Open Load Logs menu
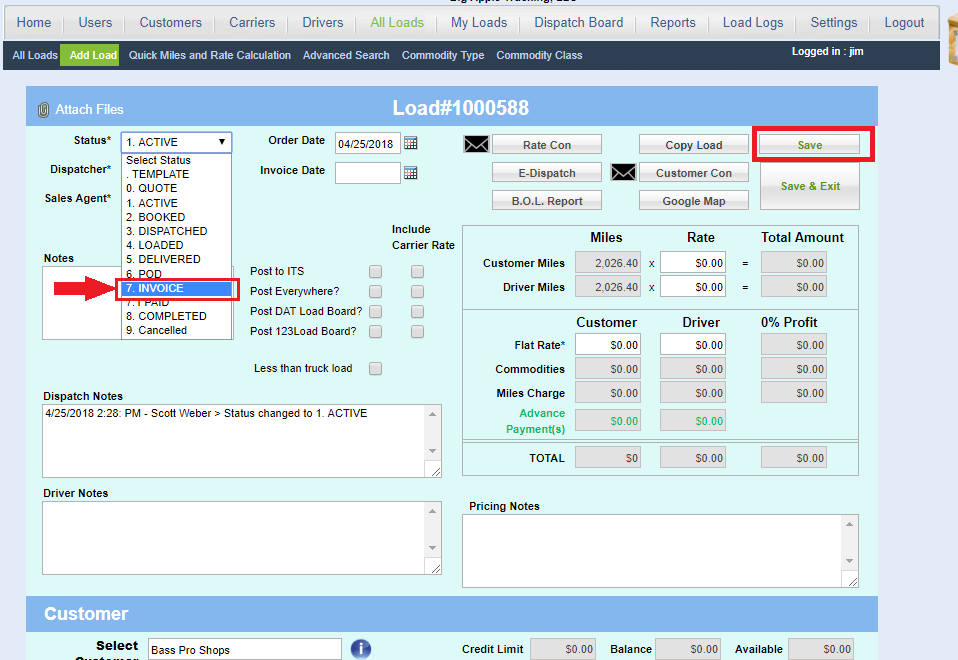This screenshot has width=958, height=660. pyautogui.click(x=753, y=23)
